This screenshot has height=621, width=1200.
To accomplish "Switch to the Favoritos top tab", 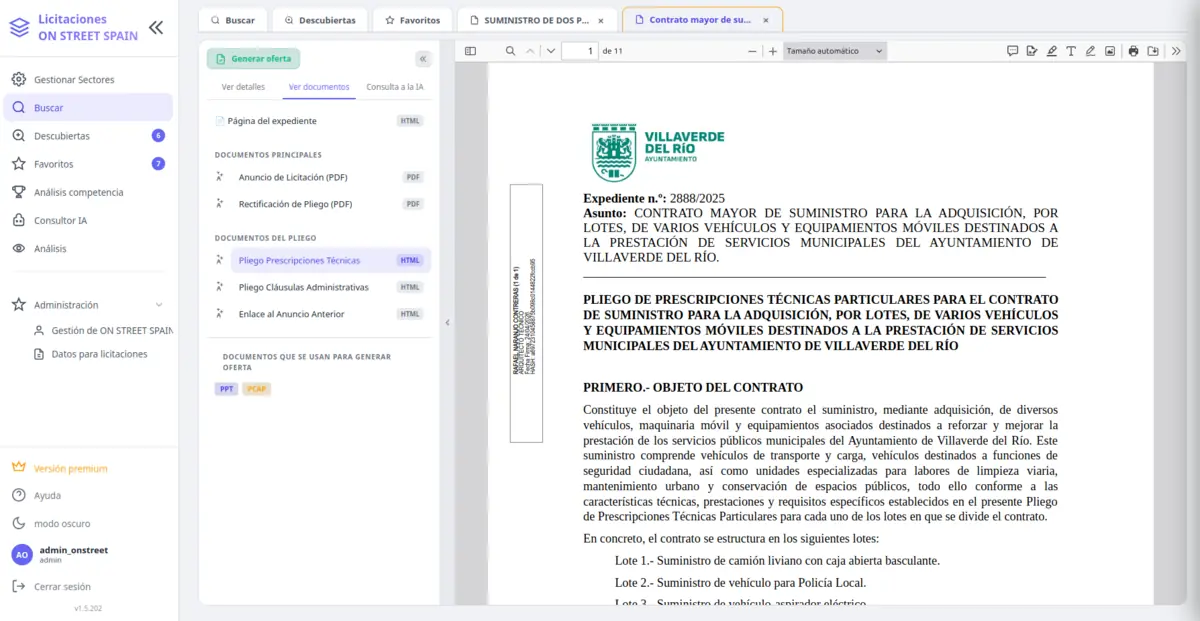I will tap(412, 20).
